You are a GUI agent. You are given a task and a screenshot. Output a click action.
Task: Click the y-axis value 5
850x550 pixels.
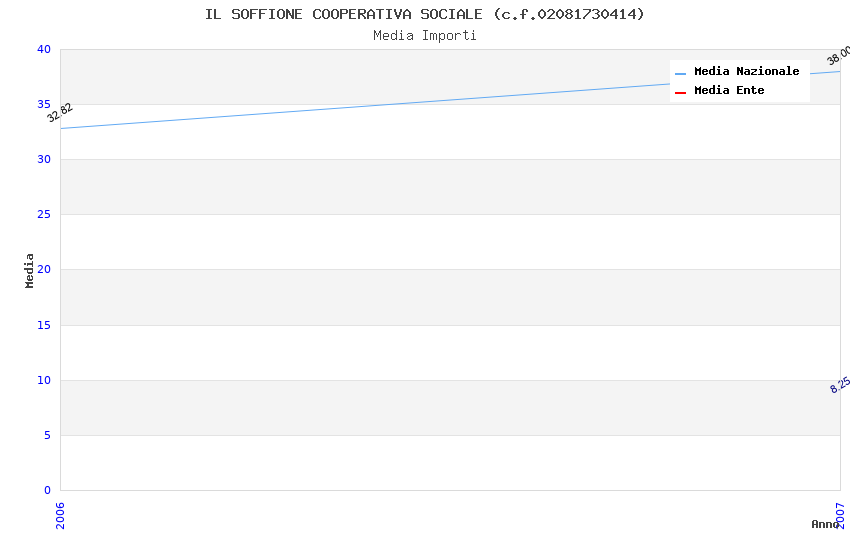(48, 436)
